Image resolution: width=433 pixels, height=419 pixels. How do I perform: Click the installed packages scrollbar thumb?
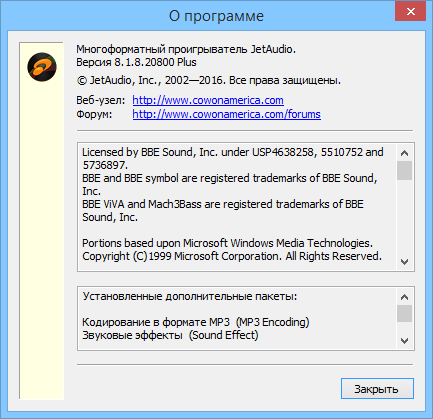tap(404, 314)
